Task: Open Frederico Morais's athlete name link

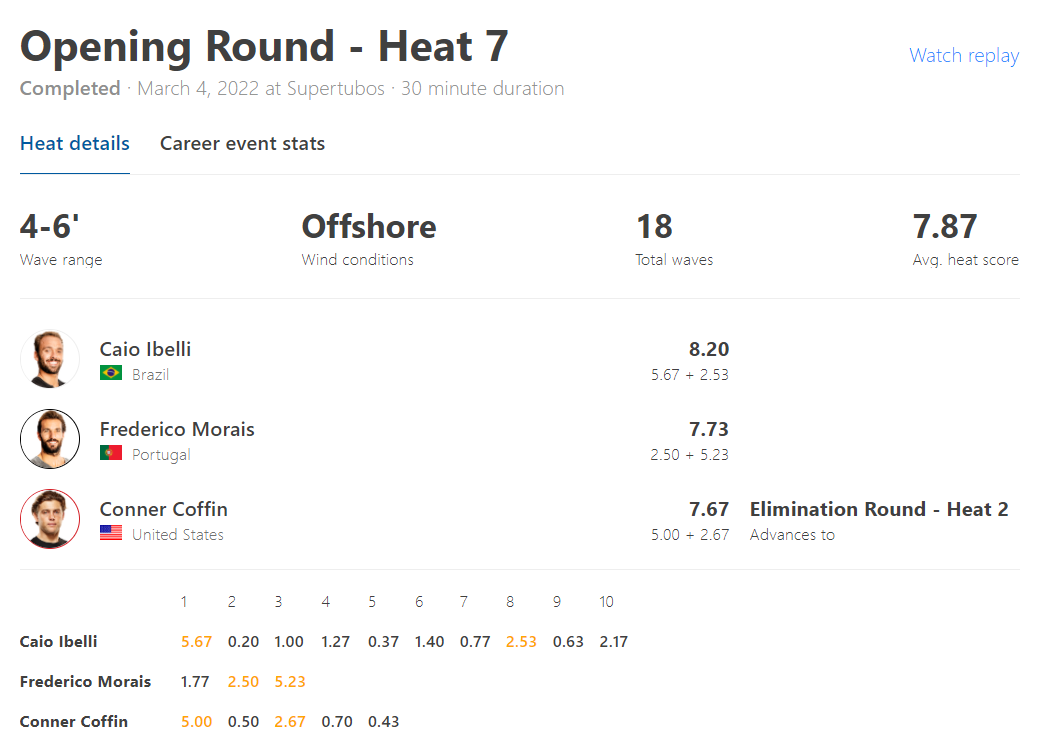Action: click(177, 429)
